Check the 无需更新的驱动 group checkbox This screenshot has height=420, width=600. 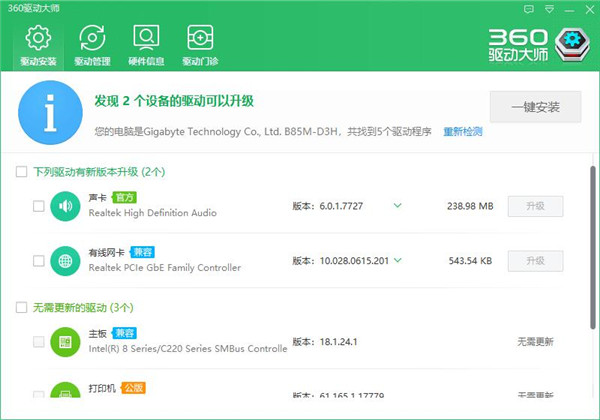tap(21, 307)
